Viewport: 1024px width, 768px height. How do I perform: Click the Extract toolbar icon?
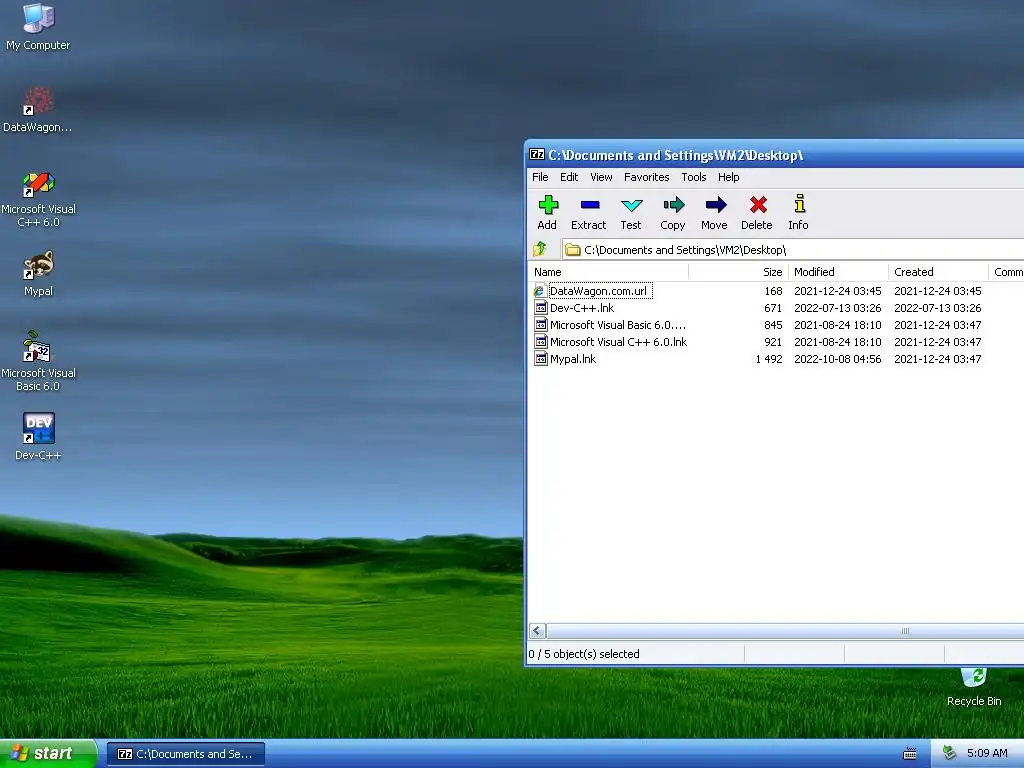pos(588,212)
